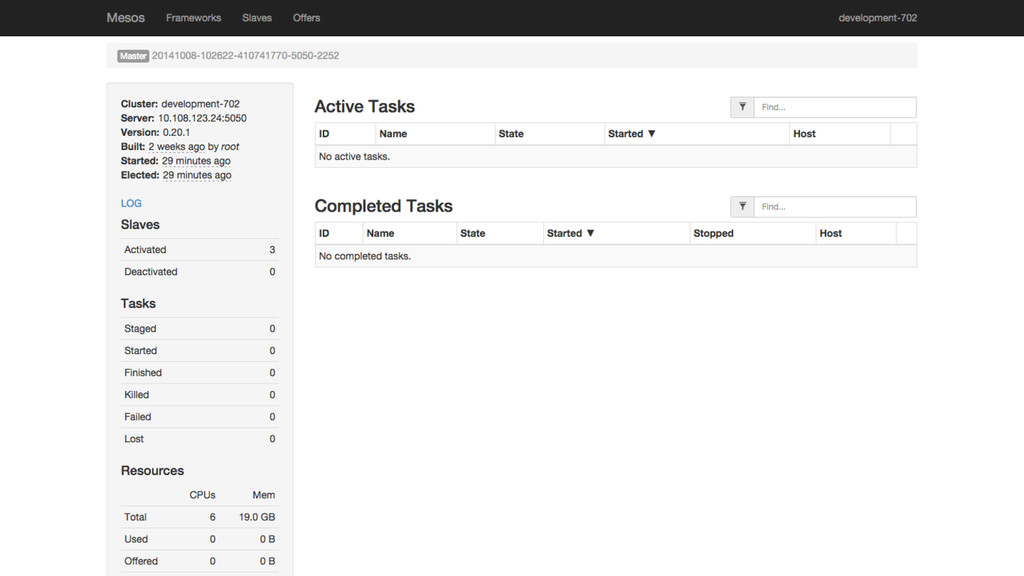Click the Used resources row
This screenshot has width=1024, height=576.
click(x=199, y=539)
